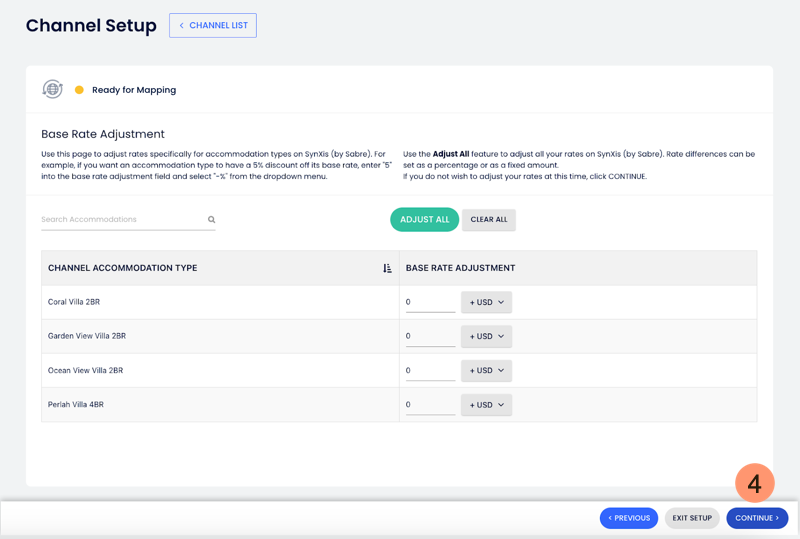Viewport: 800px width, 539px height.
Task: Click the Previous button
Action: (x=629, y=518)
